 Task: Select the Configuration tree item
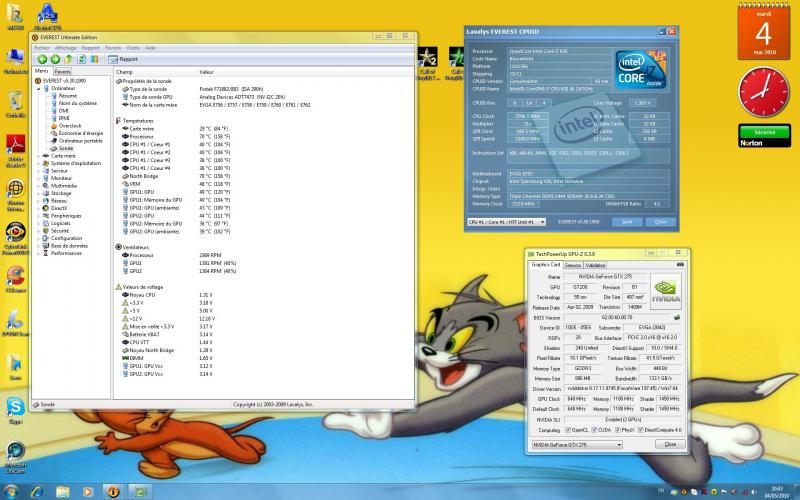click(66, 238)
